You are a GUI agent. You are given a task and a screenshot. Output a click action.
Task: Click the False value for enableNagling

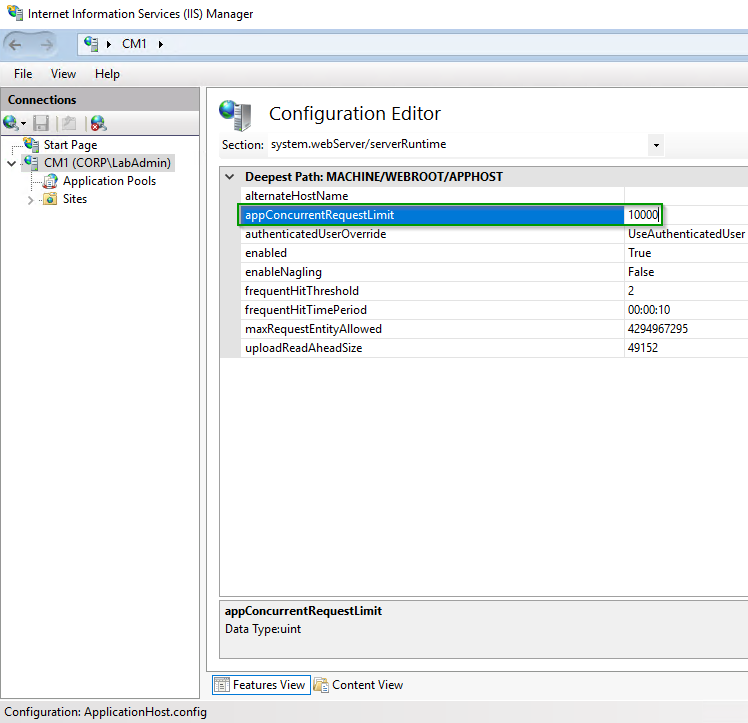point(641,272)
